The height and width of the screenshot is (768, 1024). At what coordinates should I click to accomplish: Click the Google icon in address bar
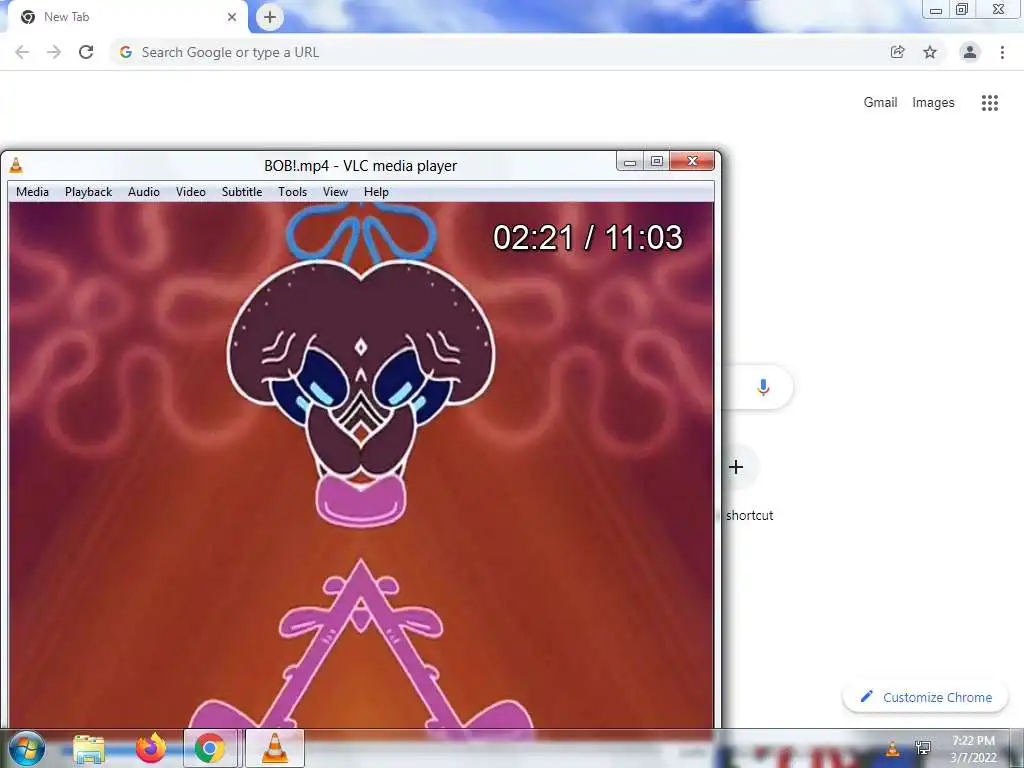coord(126,52)
